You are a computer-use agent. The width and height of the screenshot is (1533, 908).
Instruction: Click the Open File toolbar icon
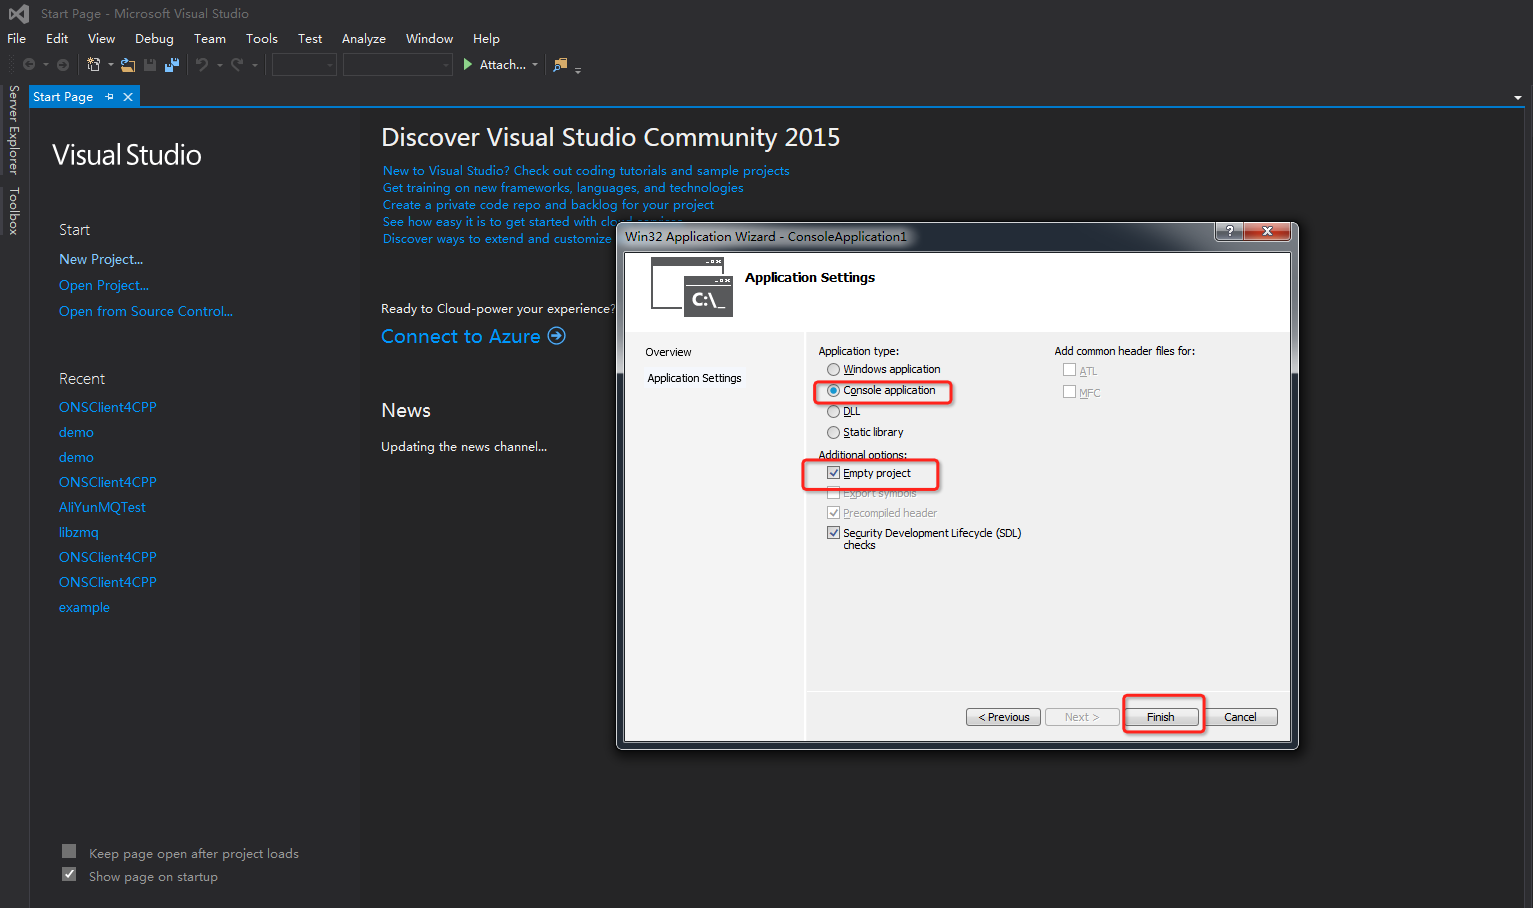coord(128,65)
